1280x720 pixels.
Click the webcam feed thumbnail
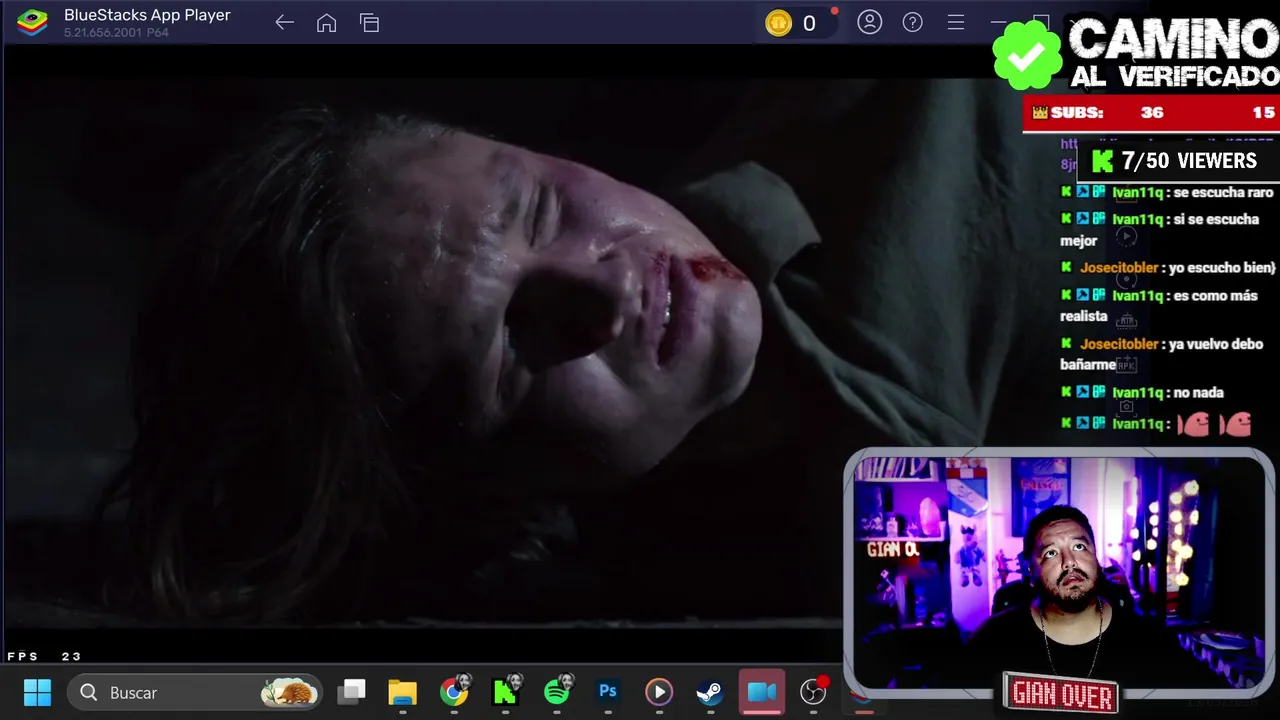(1059, 571)
